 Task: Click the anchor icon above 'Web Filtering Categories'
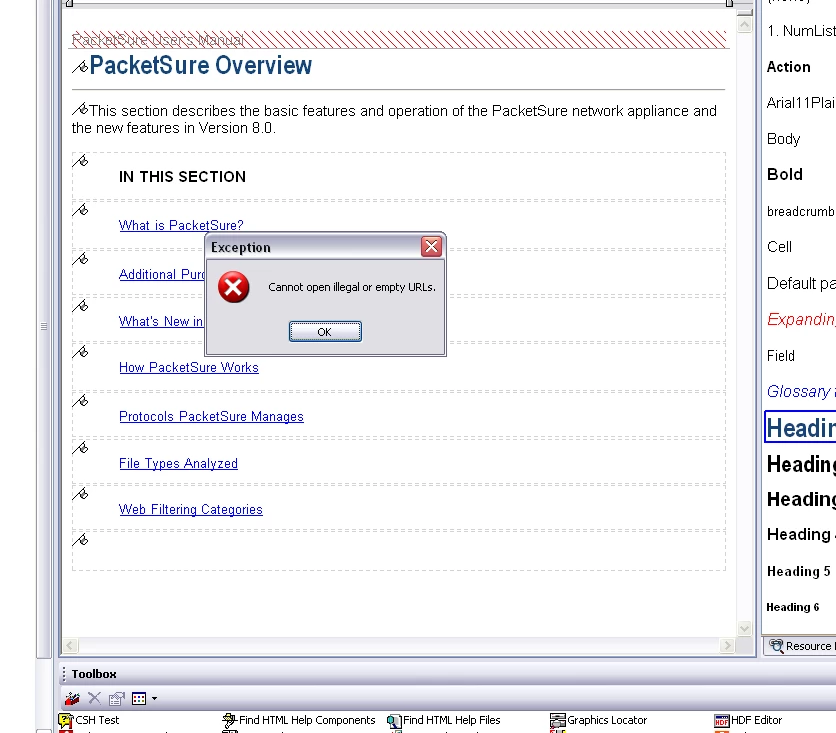[80, 494]
